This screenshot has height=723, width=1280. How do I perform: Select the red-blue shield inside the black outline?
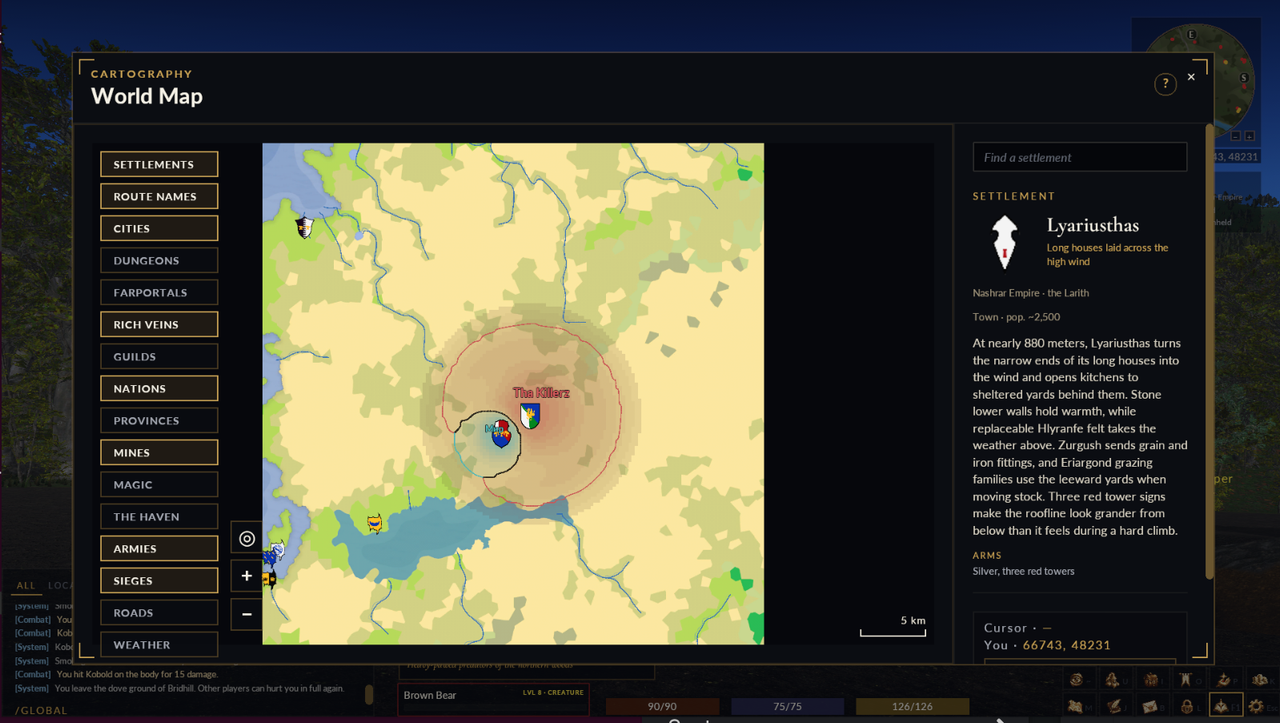[x=501, y=432]
